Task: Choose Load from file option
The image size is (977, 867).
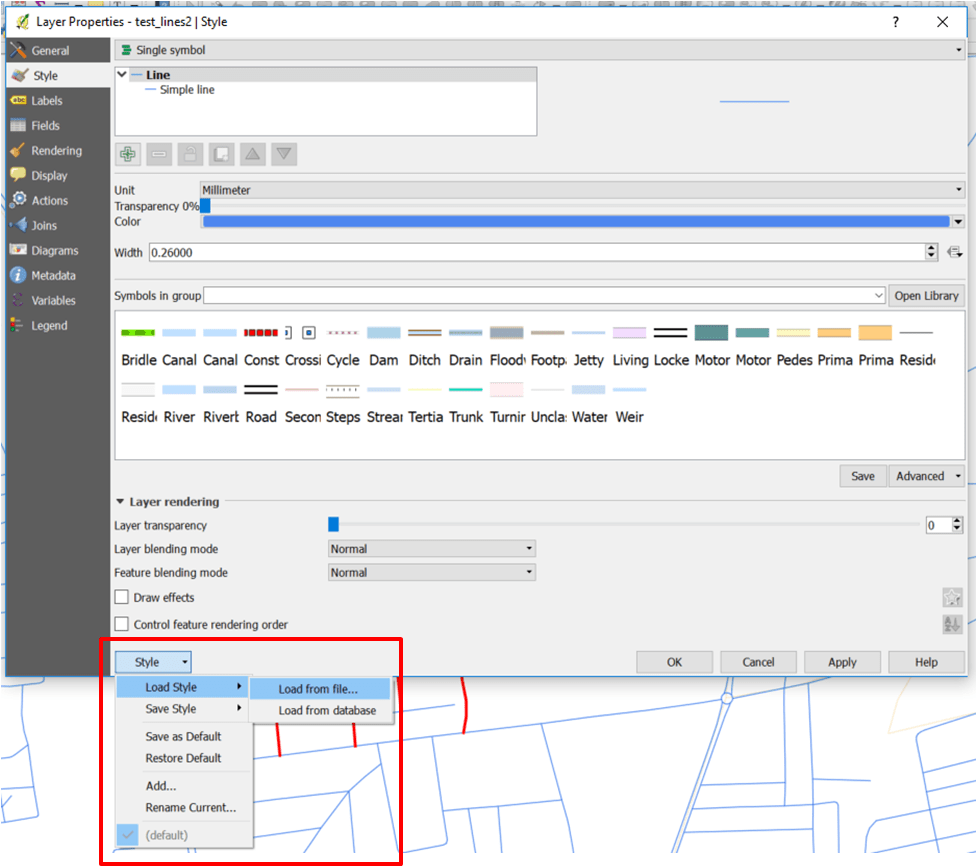Action: coord(320,689)
